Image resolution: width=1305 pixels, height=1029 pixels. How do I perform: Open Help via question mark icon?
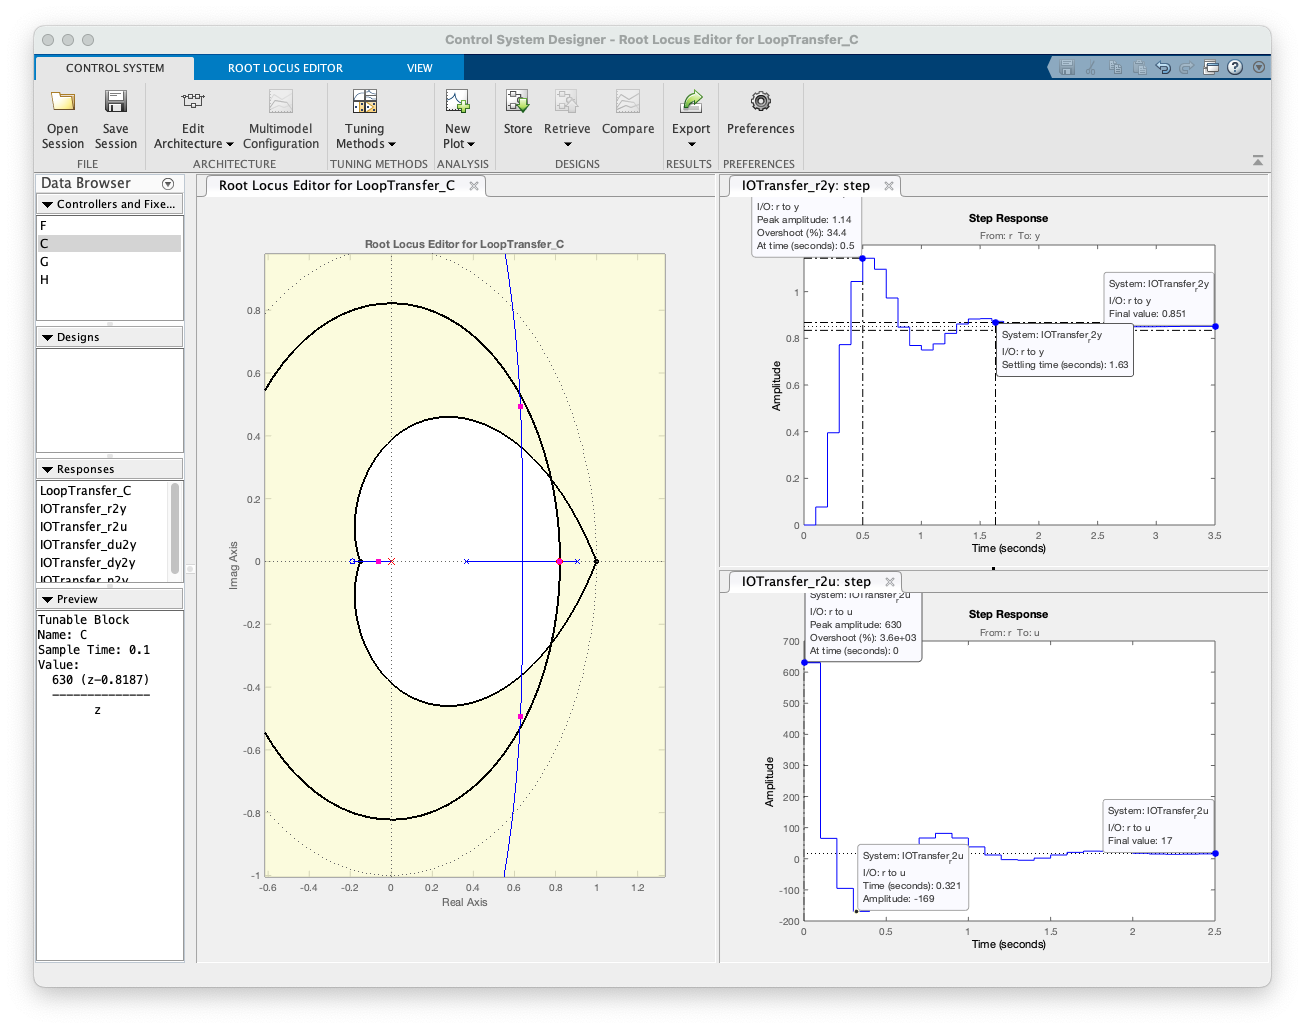point(1235,68)
